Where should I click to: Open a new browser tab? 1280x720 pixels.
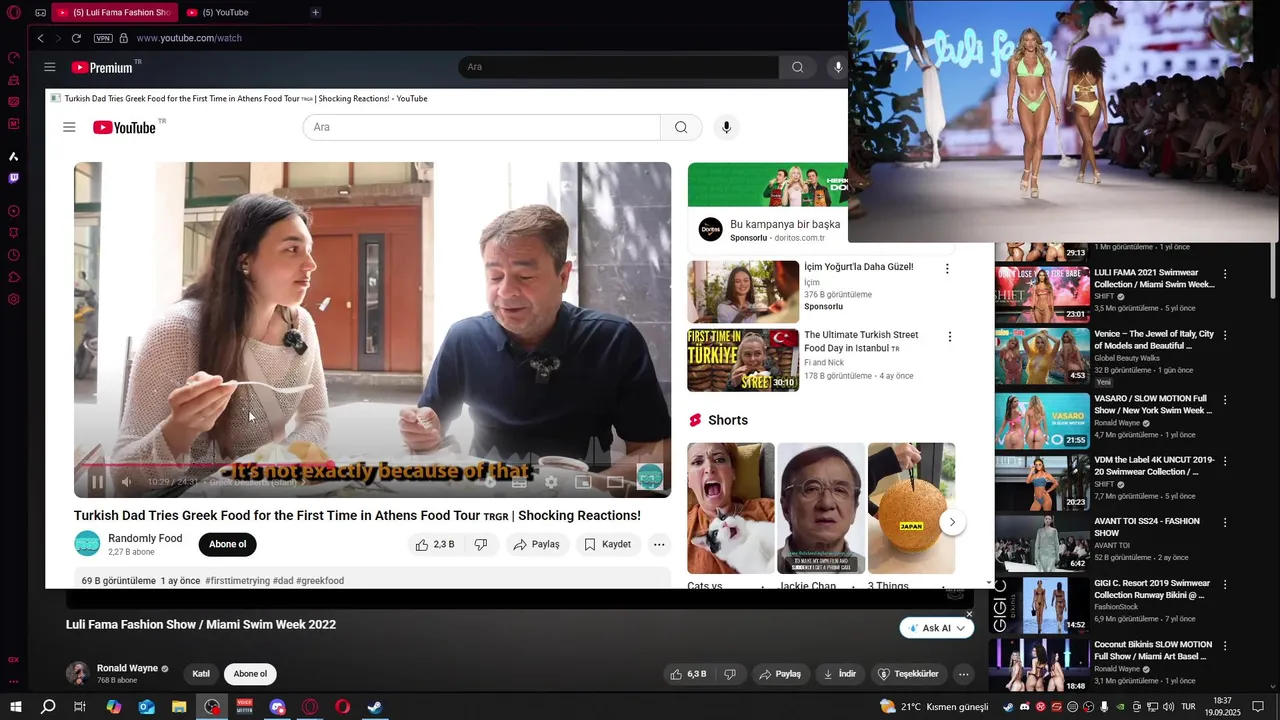click(315, 12)
